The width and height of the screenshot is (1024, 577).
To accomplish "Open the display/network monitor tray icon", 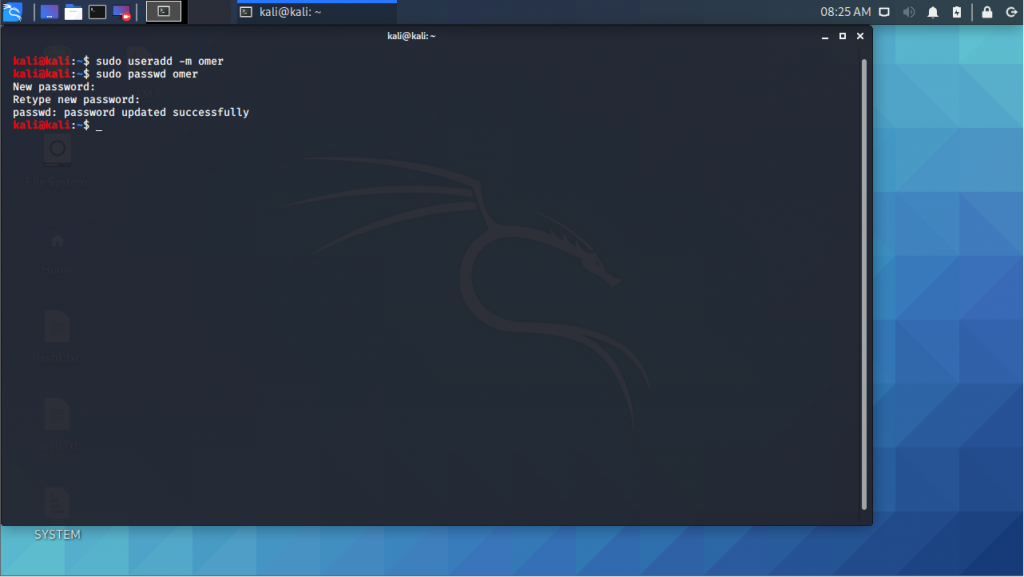I will tap(884, 12).
